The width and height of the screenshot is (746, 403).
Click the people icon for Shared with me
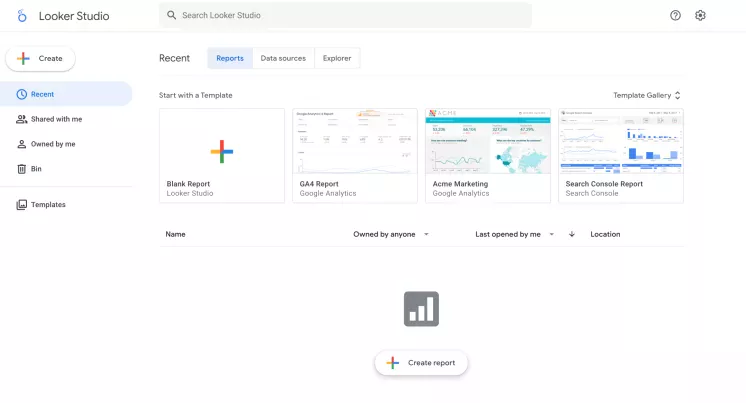point(21,119)
